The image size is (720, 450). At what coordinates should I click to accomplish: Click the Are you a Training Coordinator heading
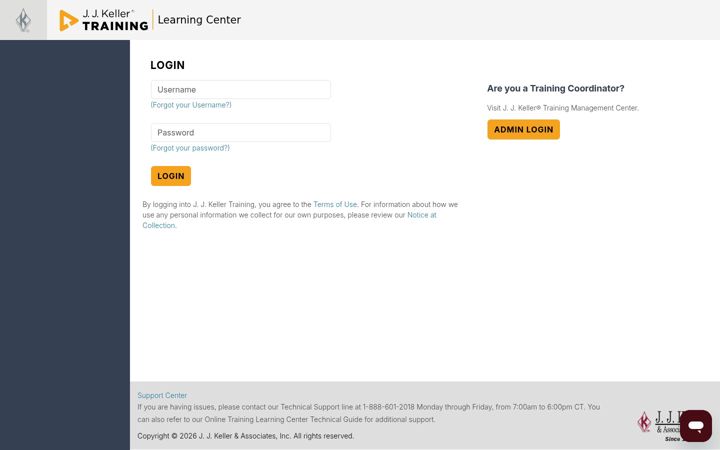pos(556,88)
